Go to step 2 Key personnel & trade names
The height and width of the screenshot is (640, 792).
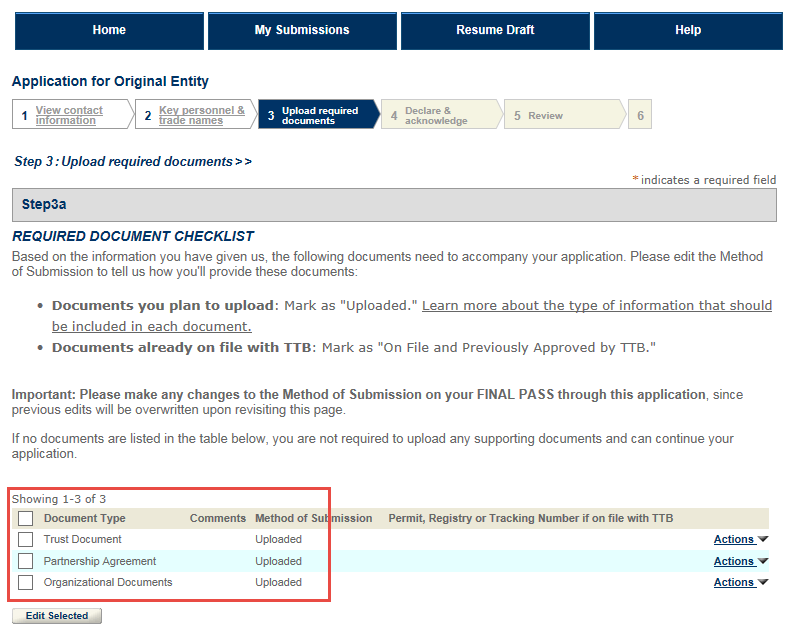tap(201, 116)
